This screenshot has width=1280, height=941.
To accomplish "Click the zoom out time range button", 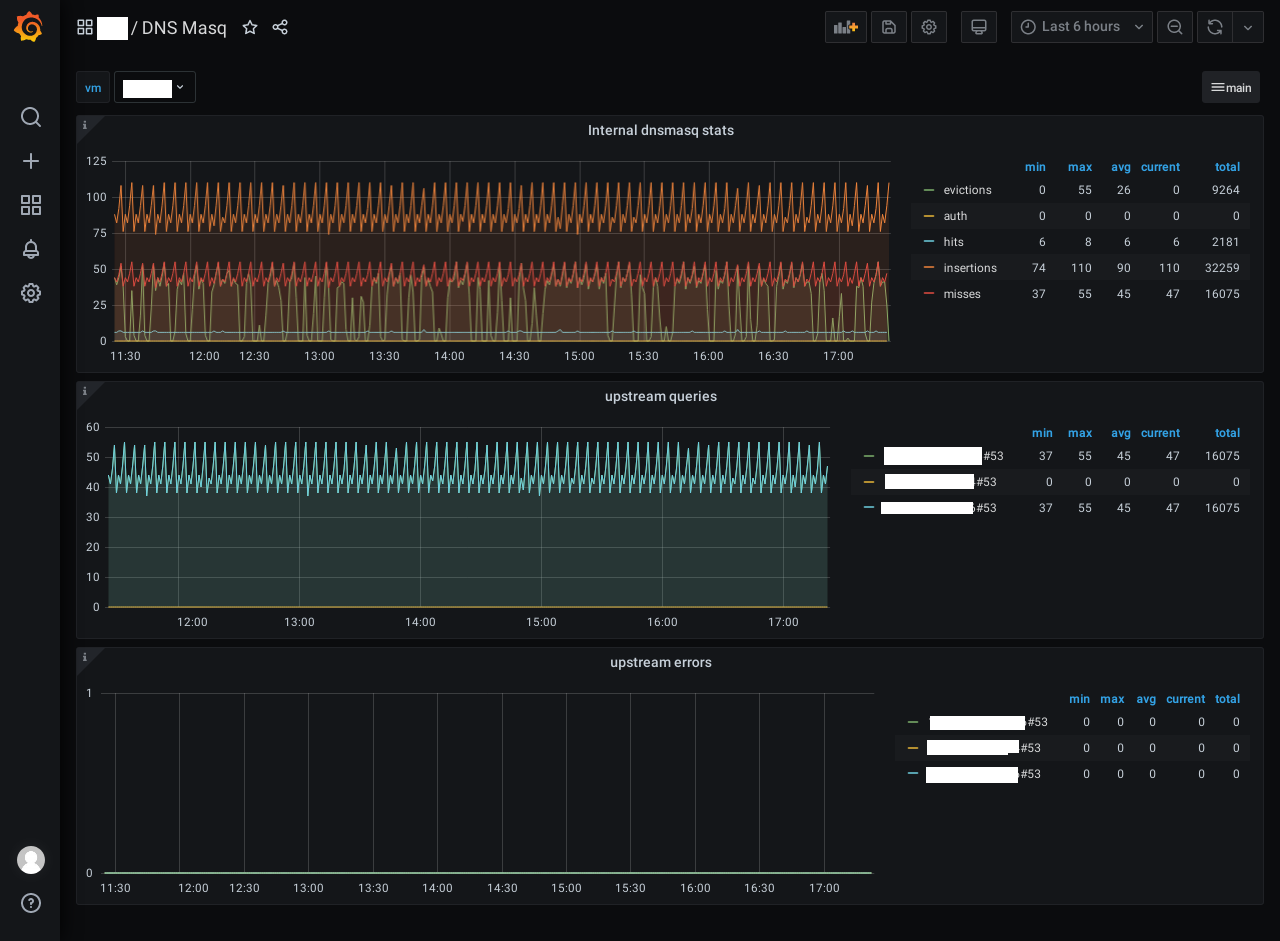I will pyautogui.click(x=1174, y=27).
